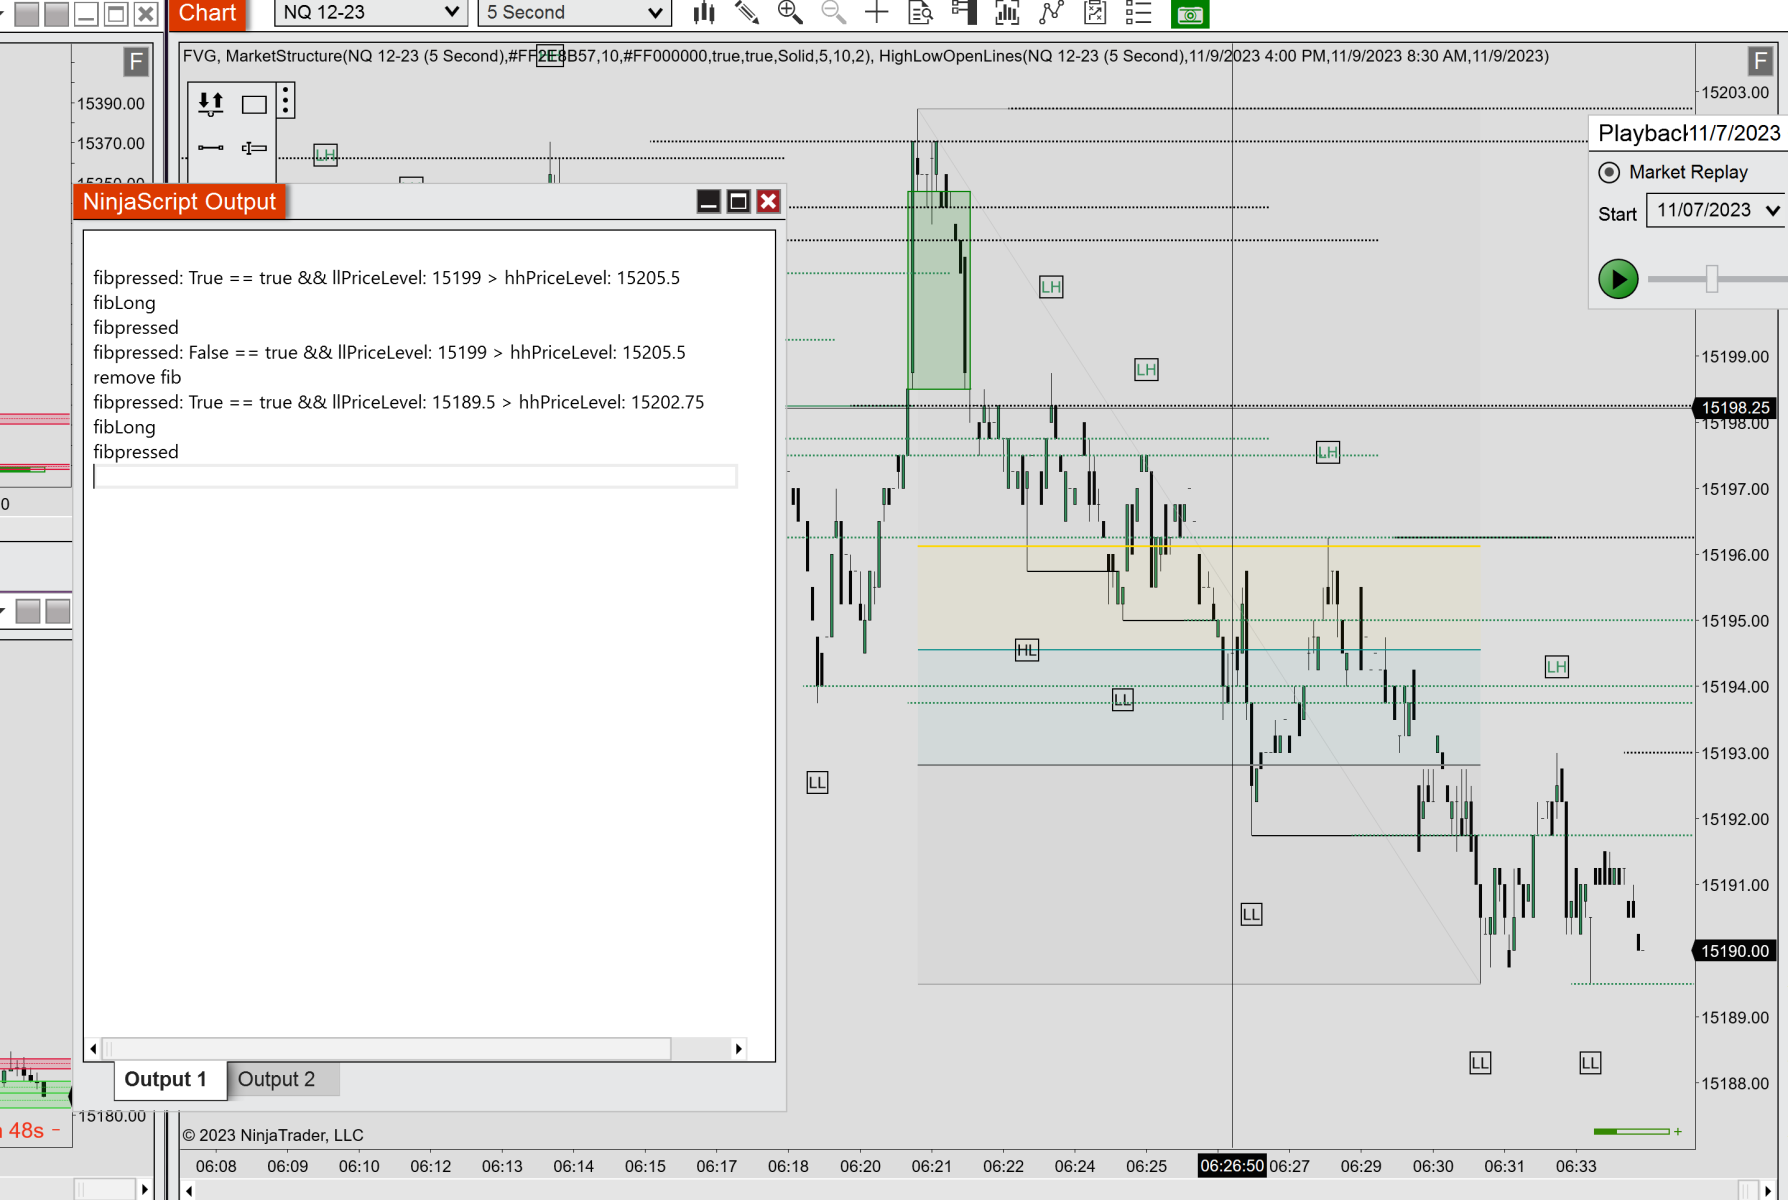The height and width of the screenshot is (1200, 1788).
Task: Click the chart scroll-right arrow at bottom
Action: 1768,1190
